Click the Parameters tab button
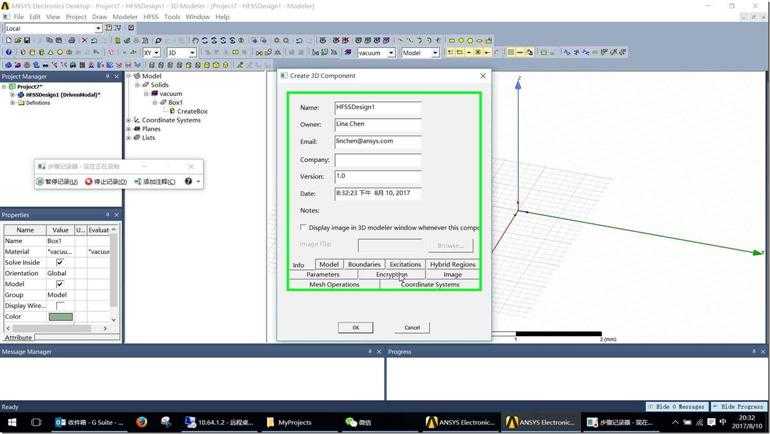 (323, 274)
